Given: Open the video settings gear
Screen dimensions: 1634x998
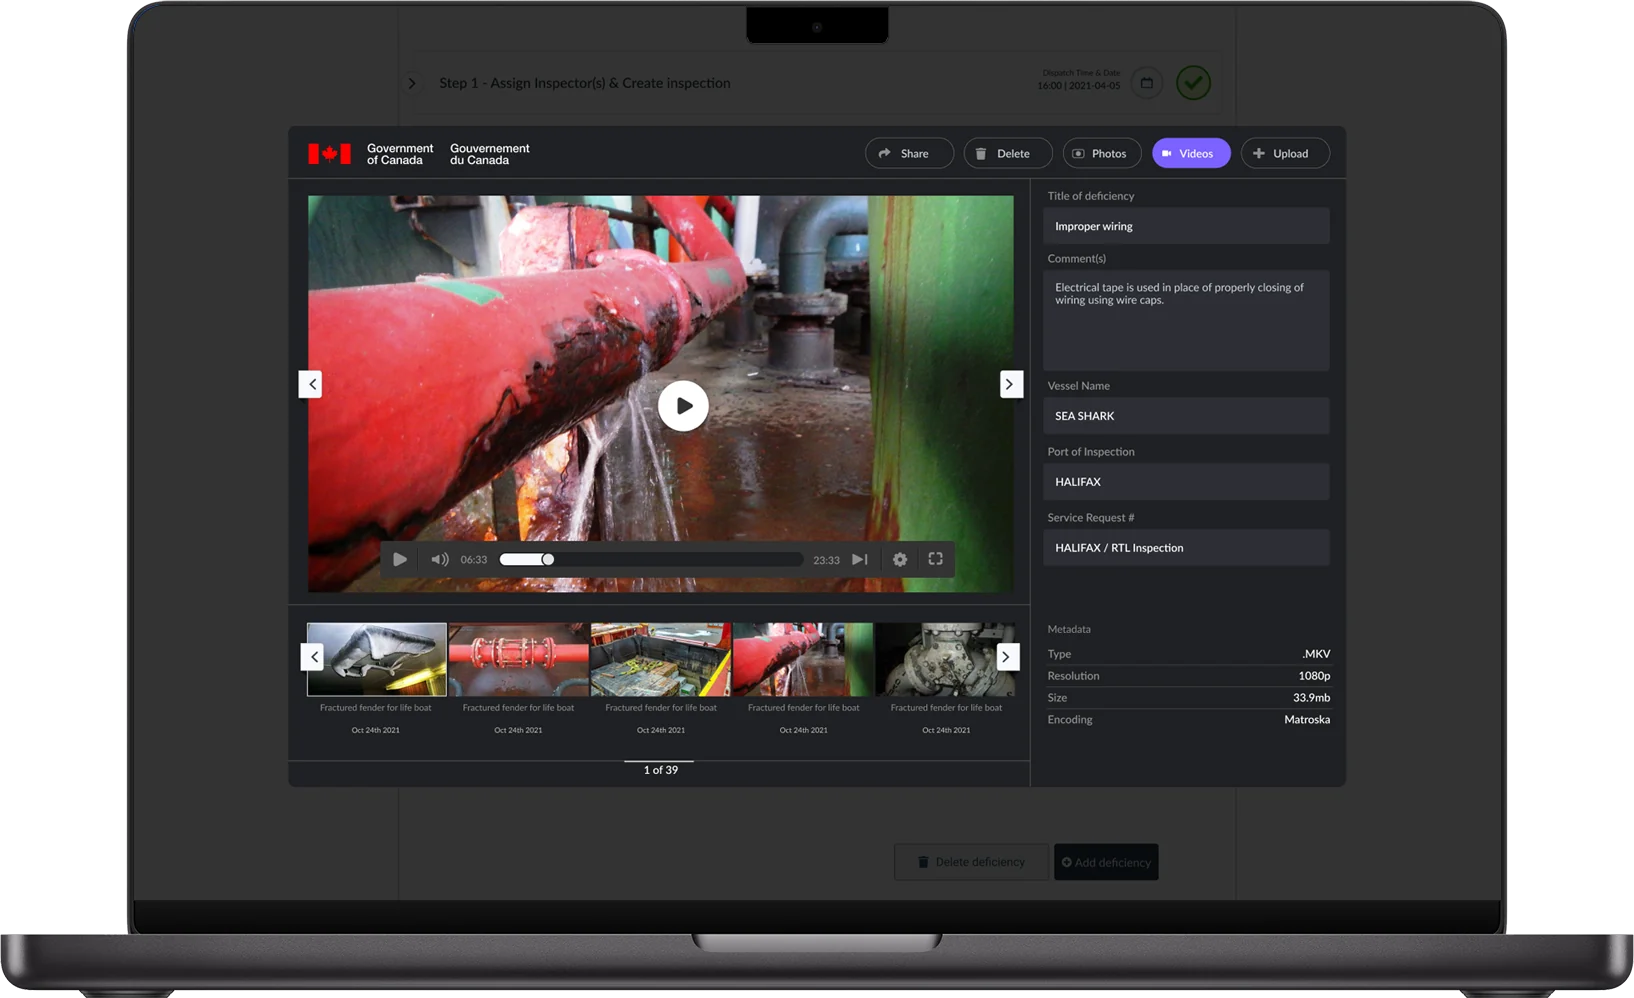Looking at the screenshot, I should pyautogui.click(x=900, y=559).
